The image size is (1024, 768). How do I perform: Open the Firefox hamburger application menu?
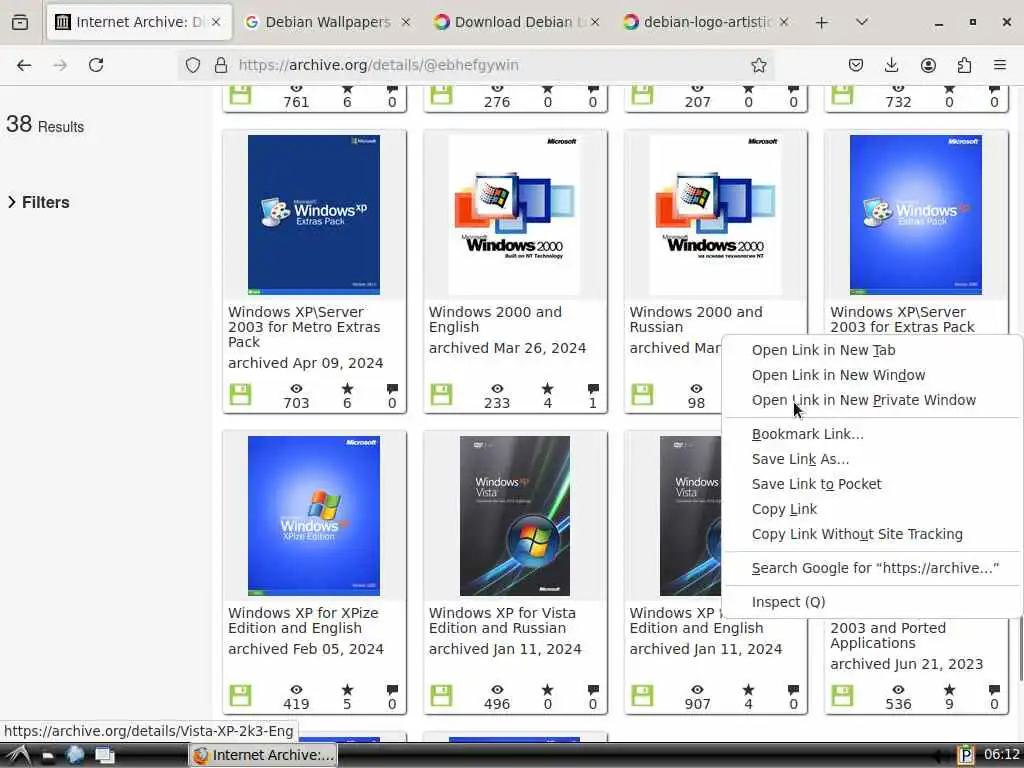click(x=1000, y=65)
